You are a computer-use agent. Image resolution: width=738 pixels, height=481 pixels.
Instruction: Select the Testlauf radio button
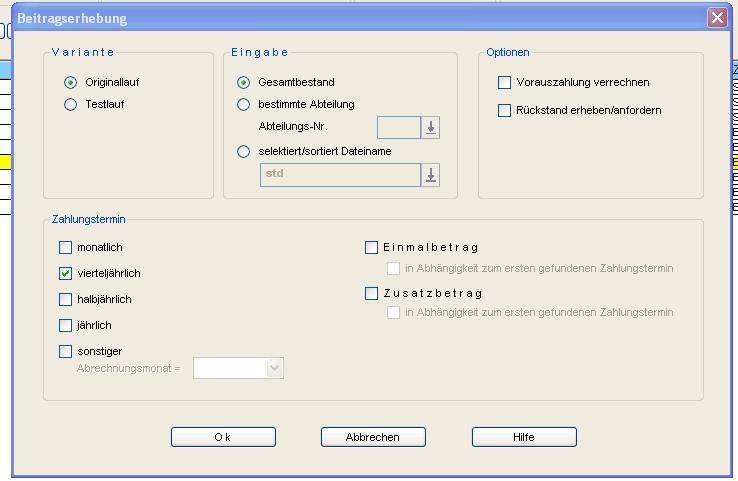70,104
